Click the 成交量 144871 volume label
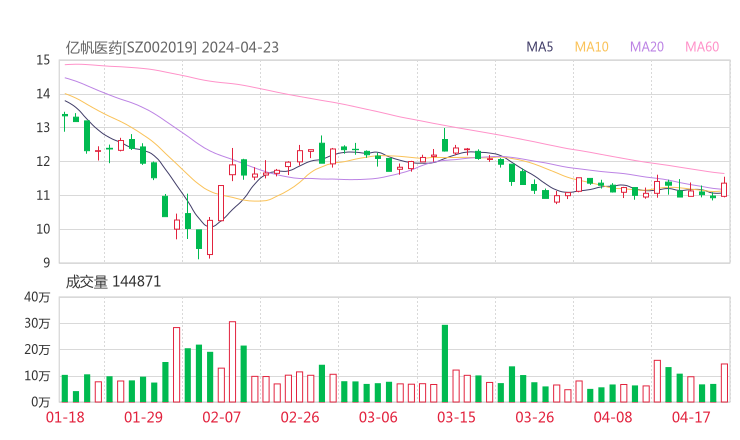The width and height of the screenshot is (740, 440). point(113,282)
